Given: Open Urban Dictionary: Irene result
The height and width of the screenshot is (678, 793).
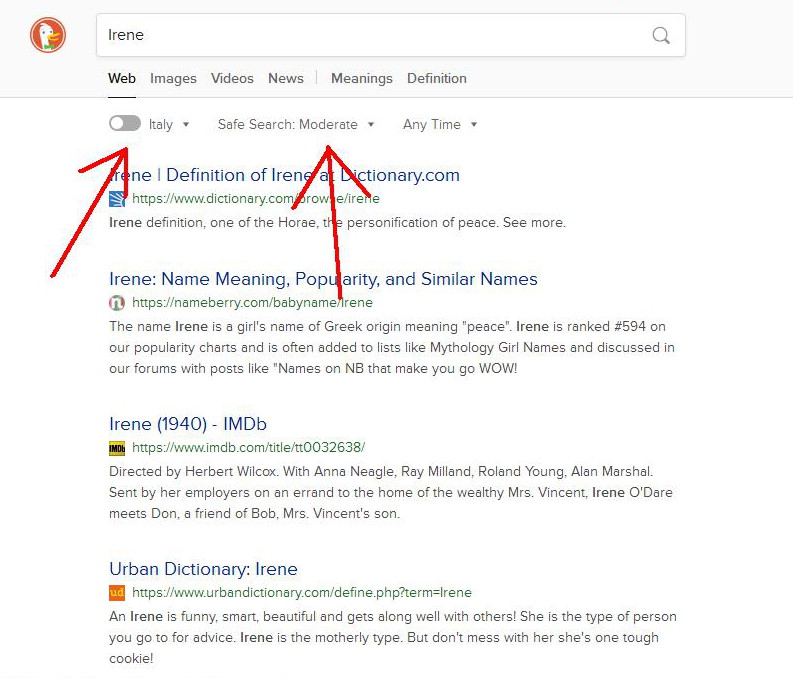Looking at the screenshot, I should pyautogui.click(x=203, y=569).
